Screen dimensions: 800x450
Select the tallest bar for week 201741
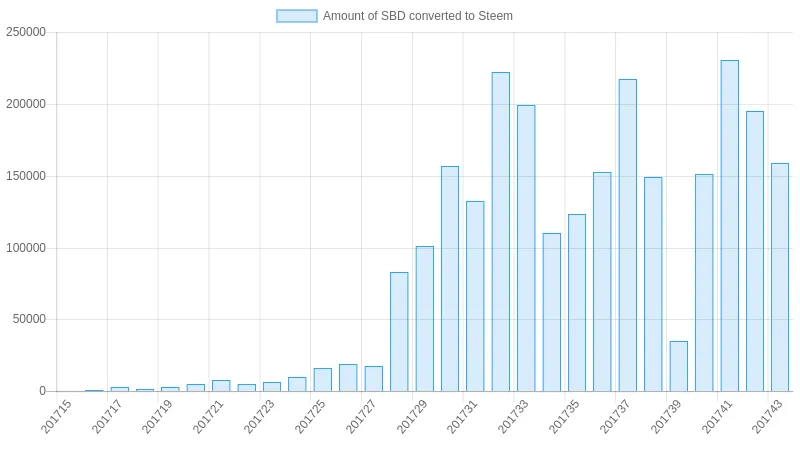730,226
